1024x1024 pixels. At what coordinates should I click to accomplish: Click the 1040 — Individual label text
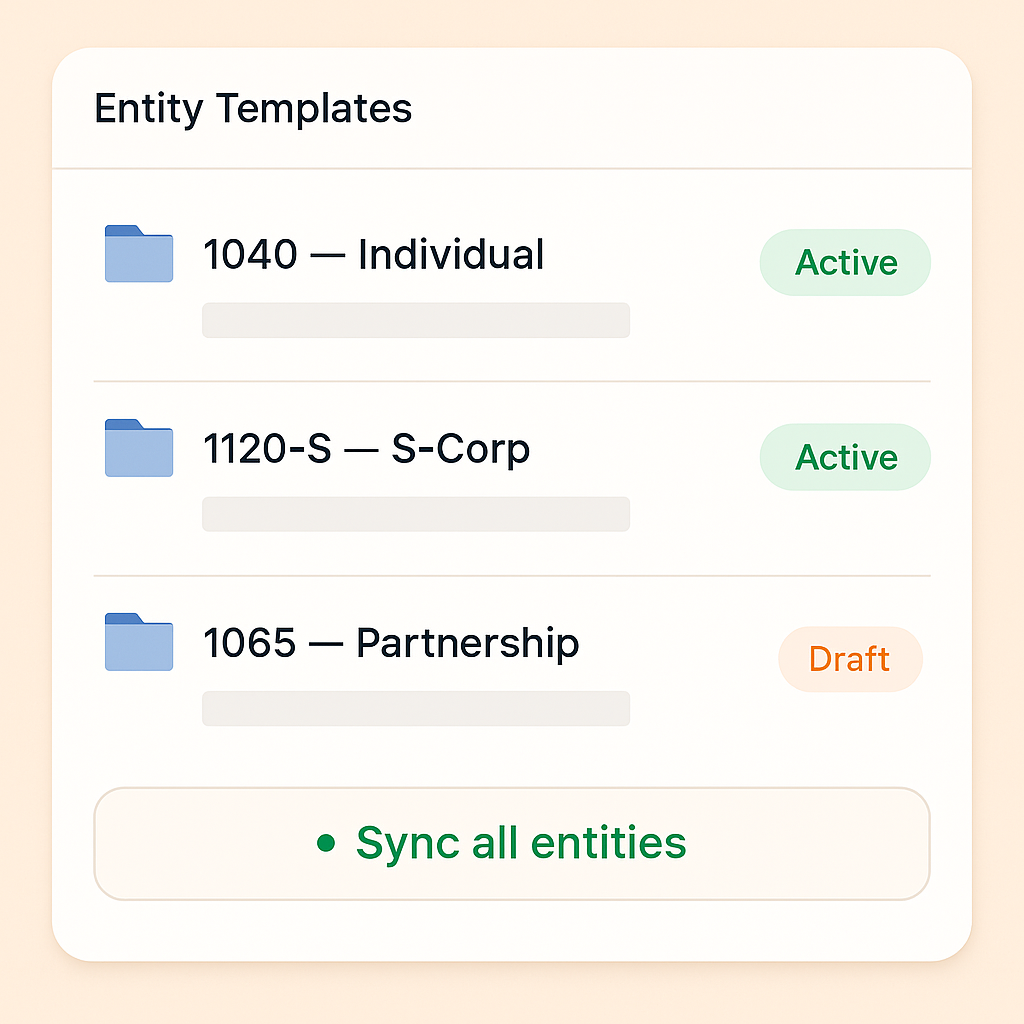pyautogui.click(x=373, y=255)
